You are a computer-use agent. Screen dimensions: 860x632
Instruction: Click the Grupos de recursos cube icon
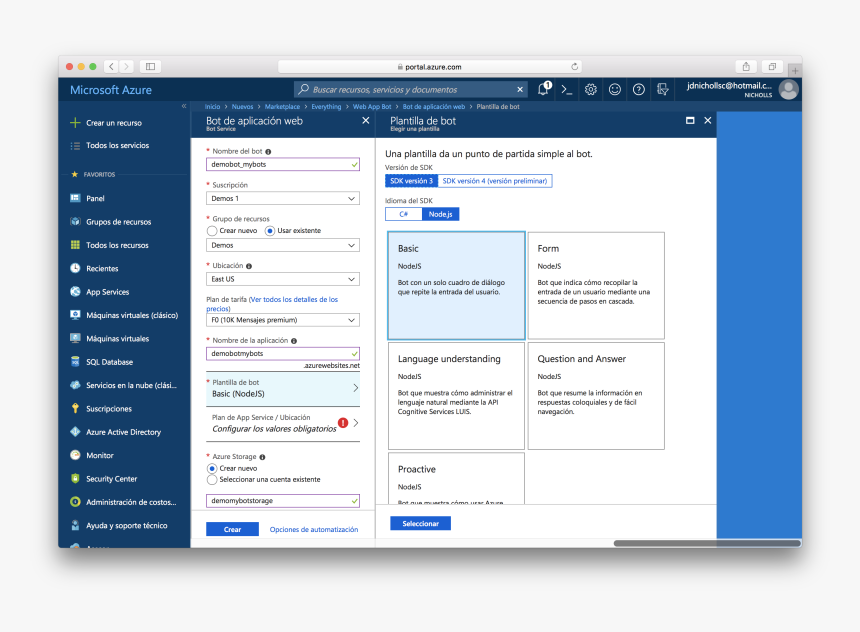click(75, 222)
